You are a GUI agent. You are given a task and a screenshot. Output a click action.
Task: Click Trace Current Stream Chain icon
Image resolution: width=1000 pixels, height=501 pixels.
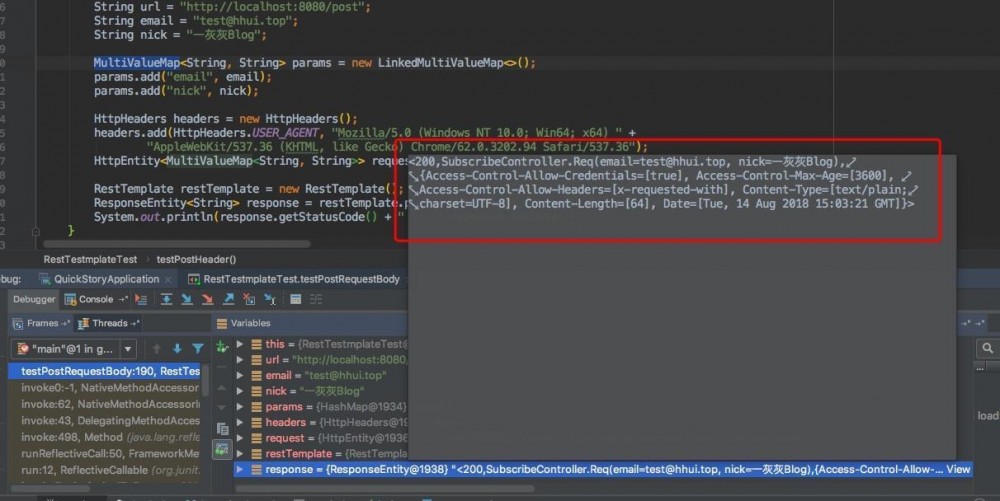pyautogui.click(x=316, y=299)
